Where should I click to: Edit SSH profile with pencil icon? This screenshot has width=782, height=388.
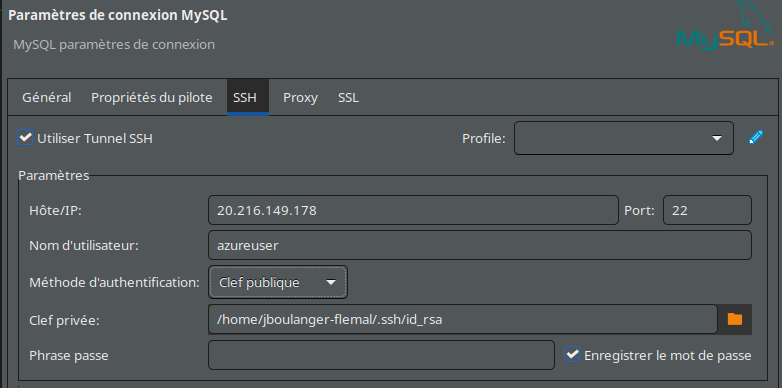pyautogui.click(x=756, y=138)
